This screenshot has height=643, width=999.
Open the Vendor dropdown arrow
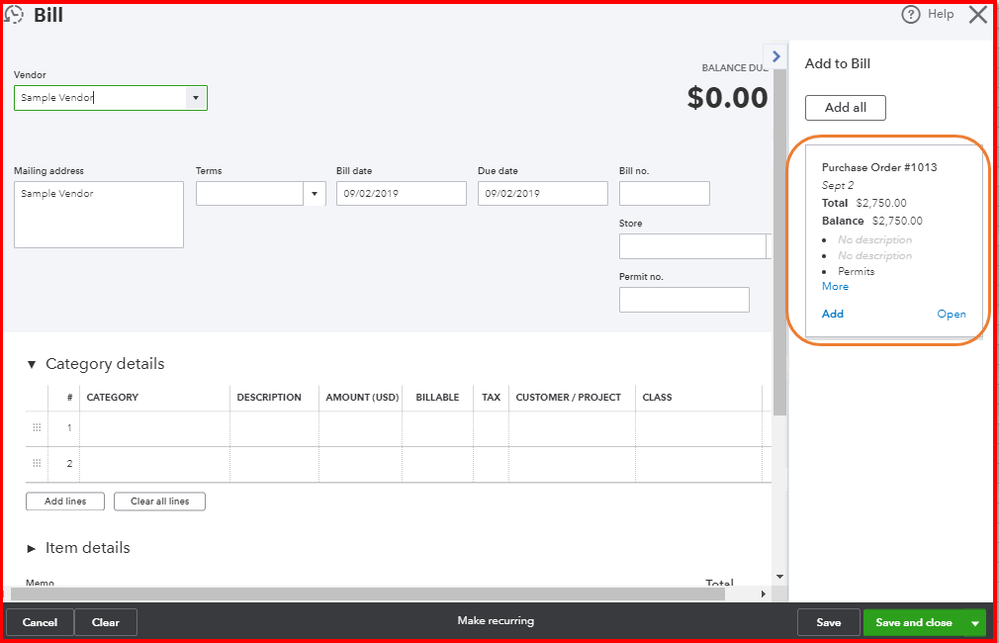pyautogui.click(x=196, y=98)
